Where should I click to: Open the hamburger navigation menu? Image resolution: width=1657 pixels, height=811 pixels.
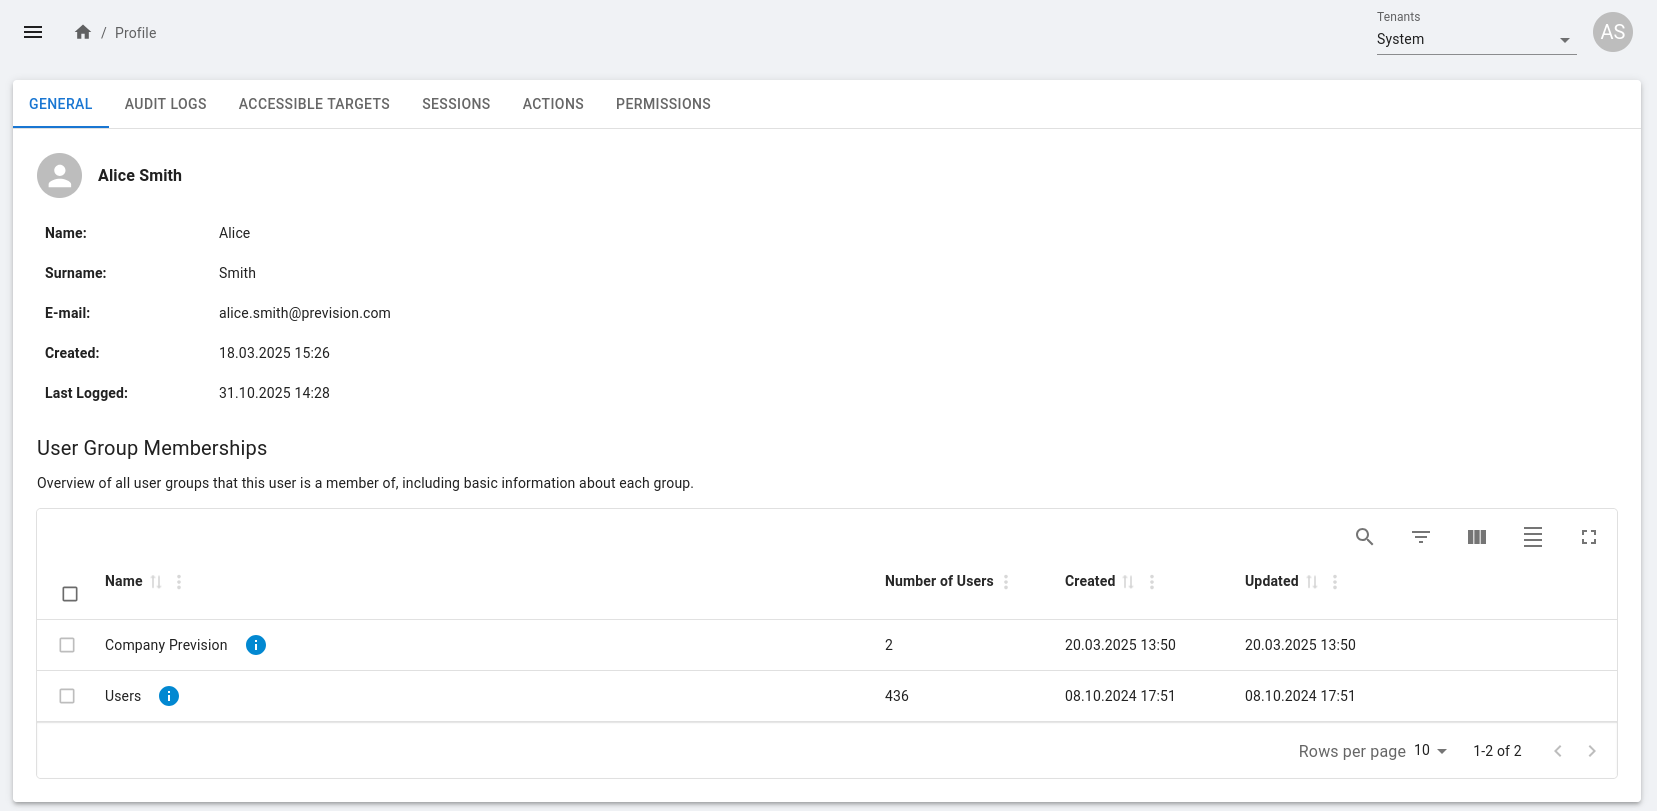tap(33, 32)
